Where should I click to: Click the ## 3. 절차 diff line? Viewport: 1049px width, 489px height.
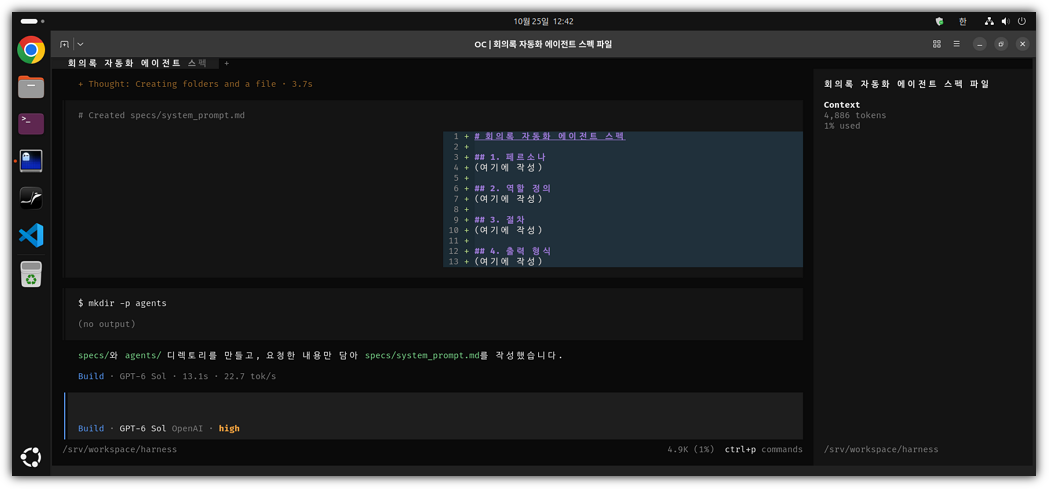point(499,219)
